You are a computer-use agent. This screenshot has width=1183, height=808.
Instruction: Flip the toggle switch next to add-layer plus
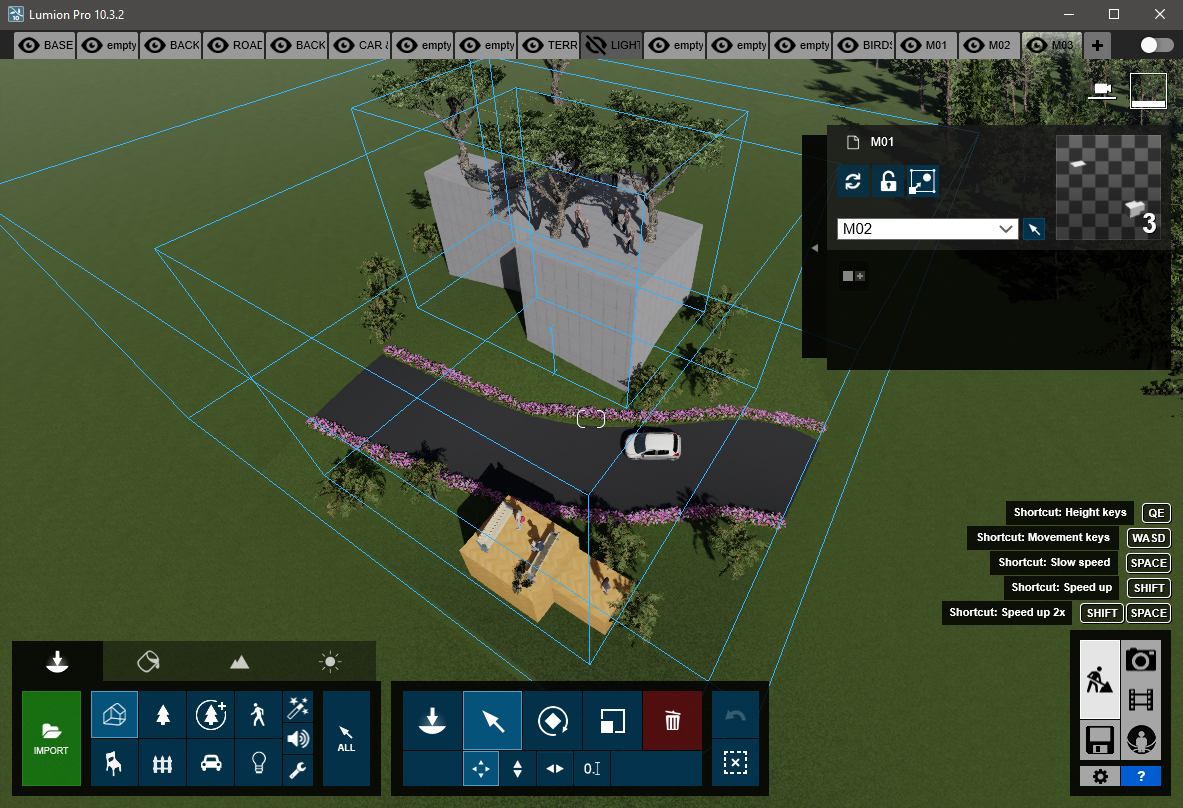1156,45
